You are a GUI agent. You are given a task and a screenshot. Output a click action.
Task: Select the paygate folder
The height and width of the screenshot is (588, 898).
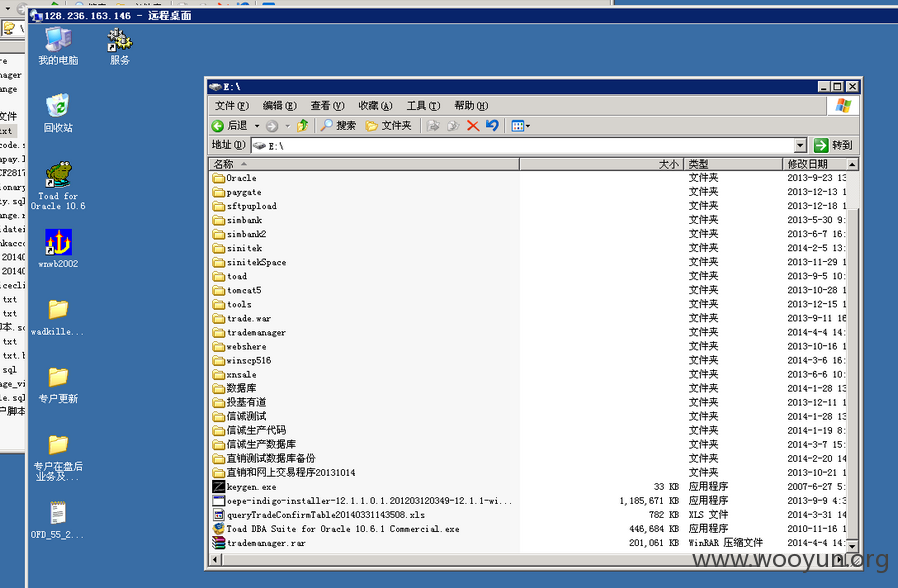244,192
